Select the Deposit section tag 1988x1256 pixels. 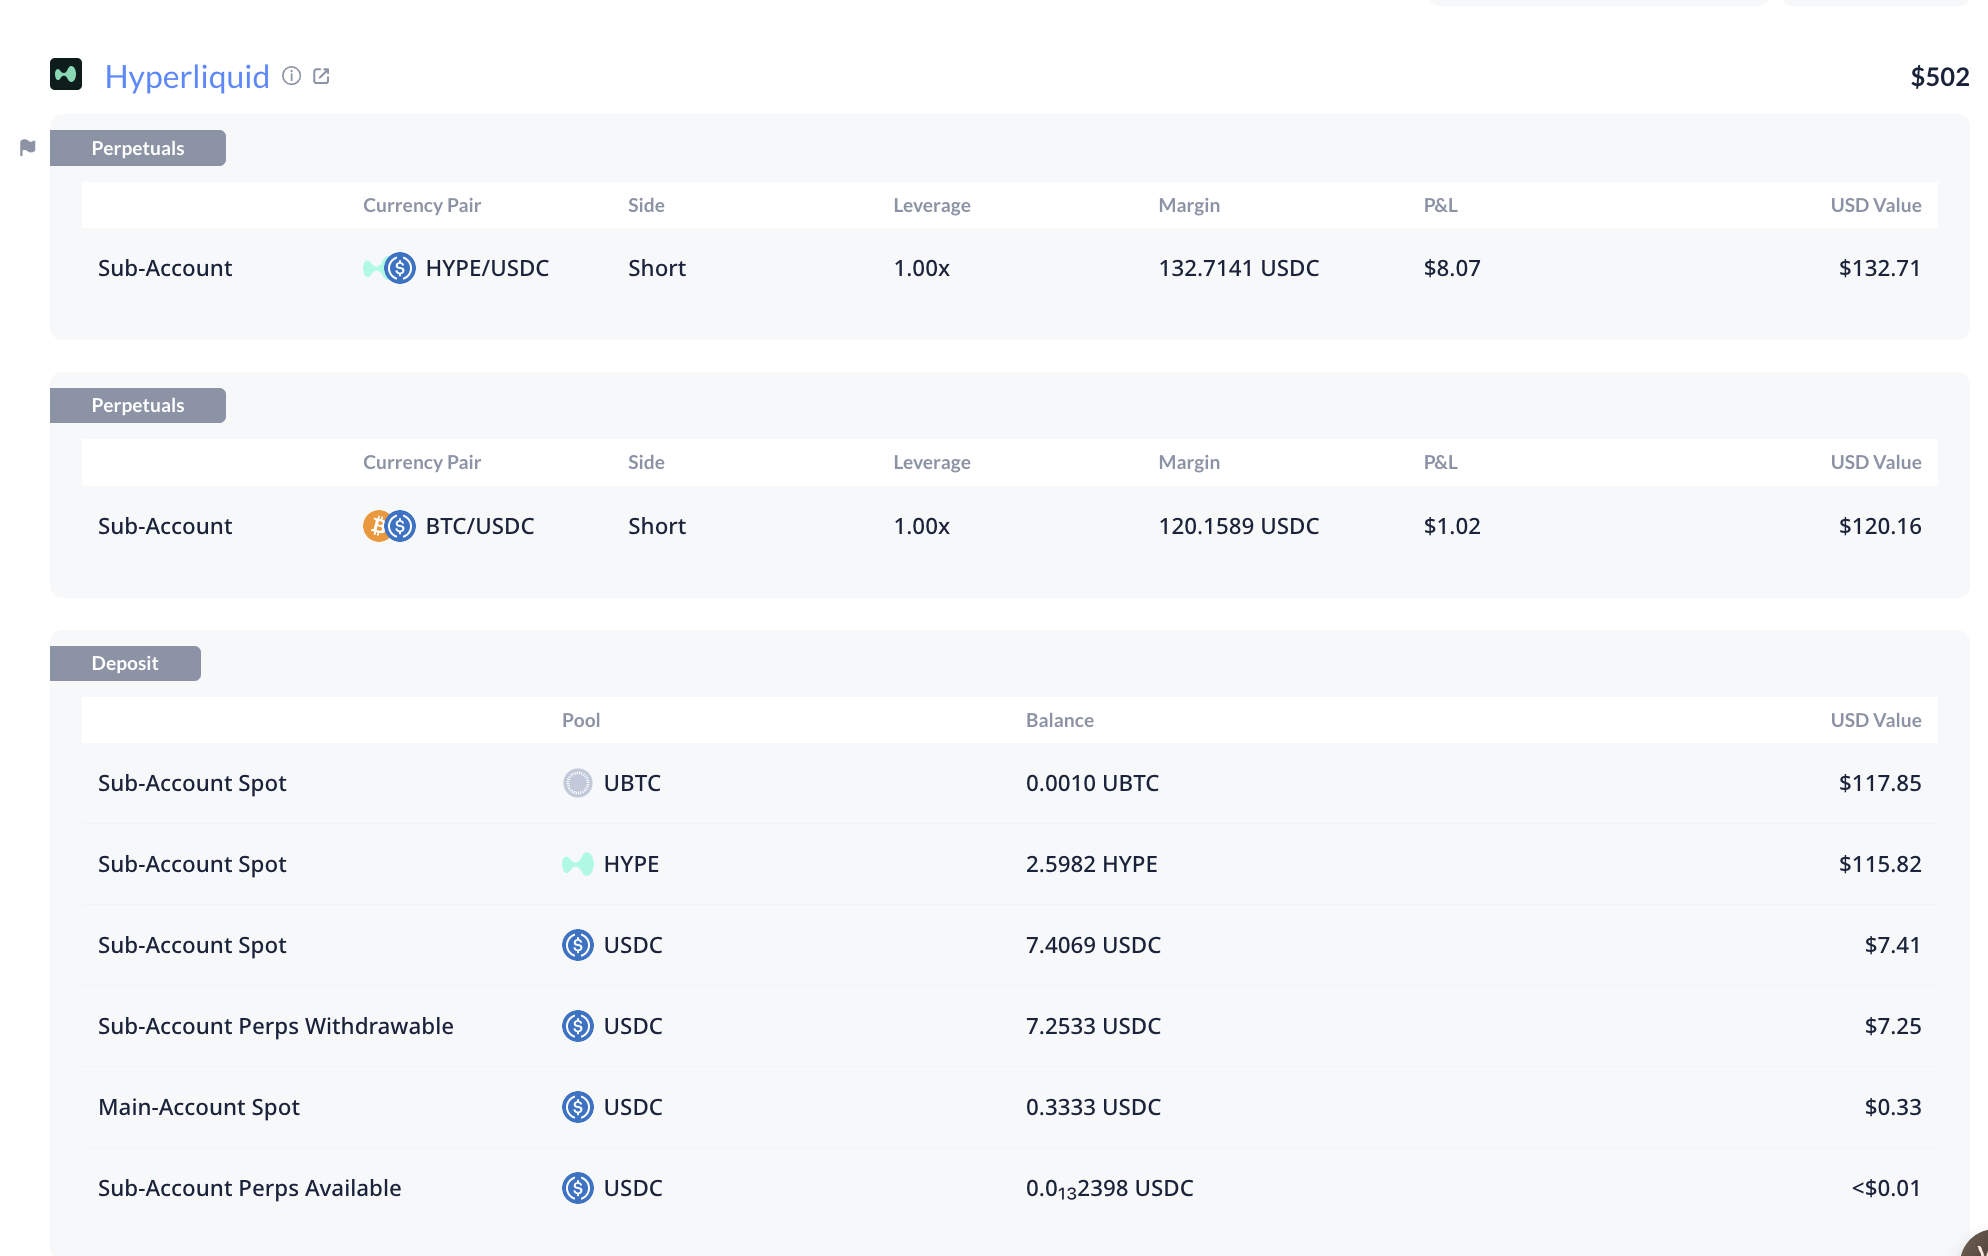coord(125,663)
